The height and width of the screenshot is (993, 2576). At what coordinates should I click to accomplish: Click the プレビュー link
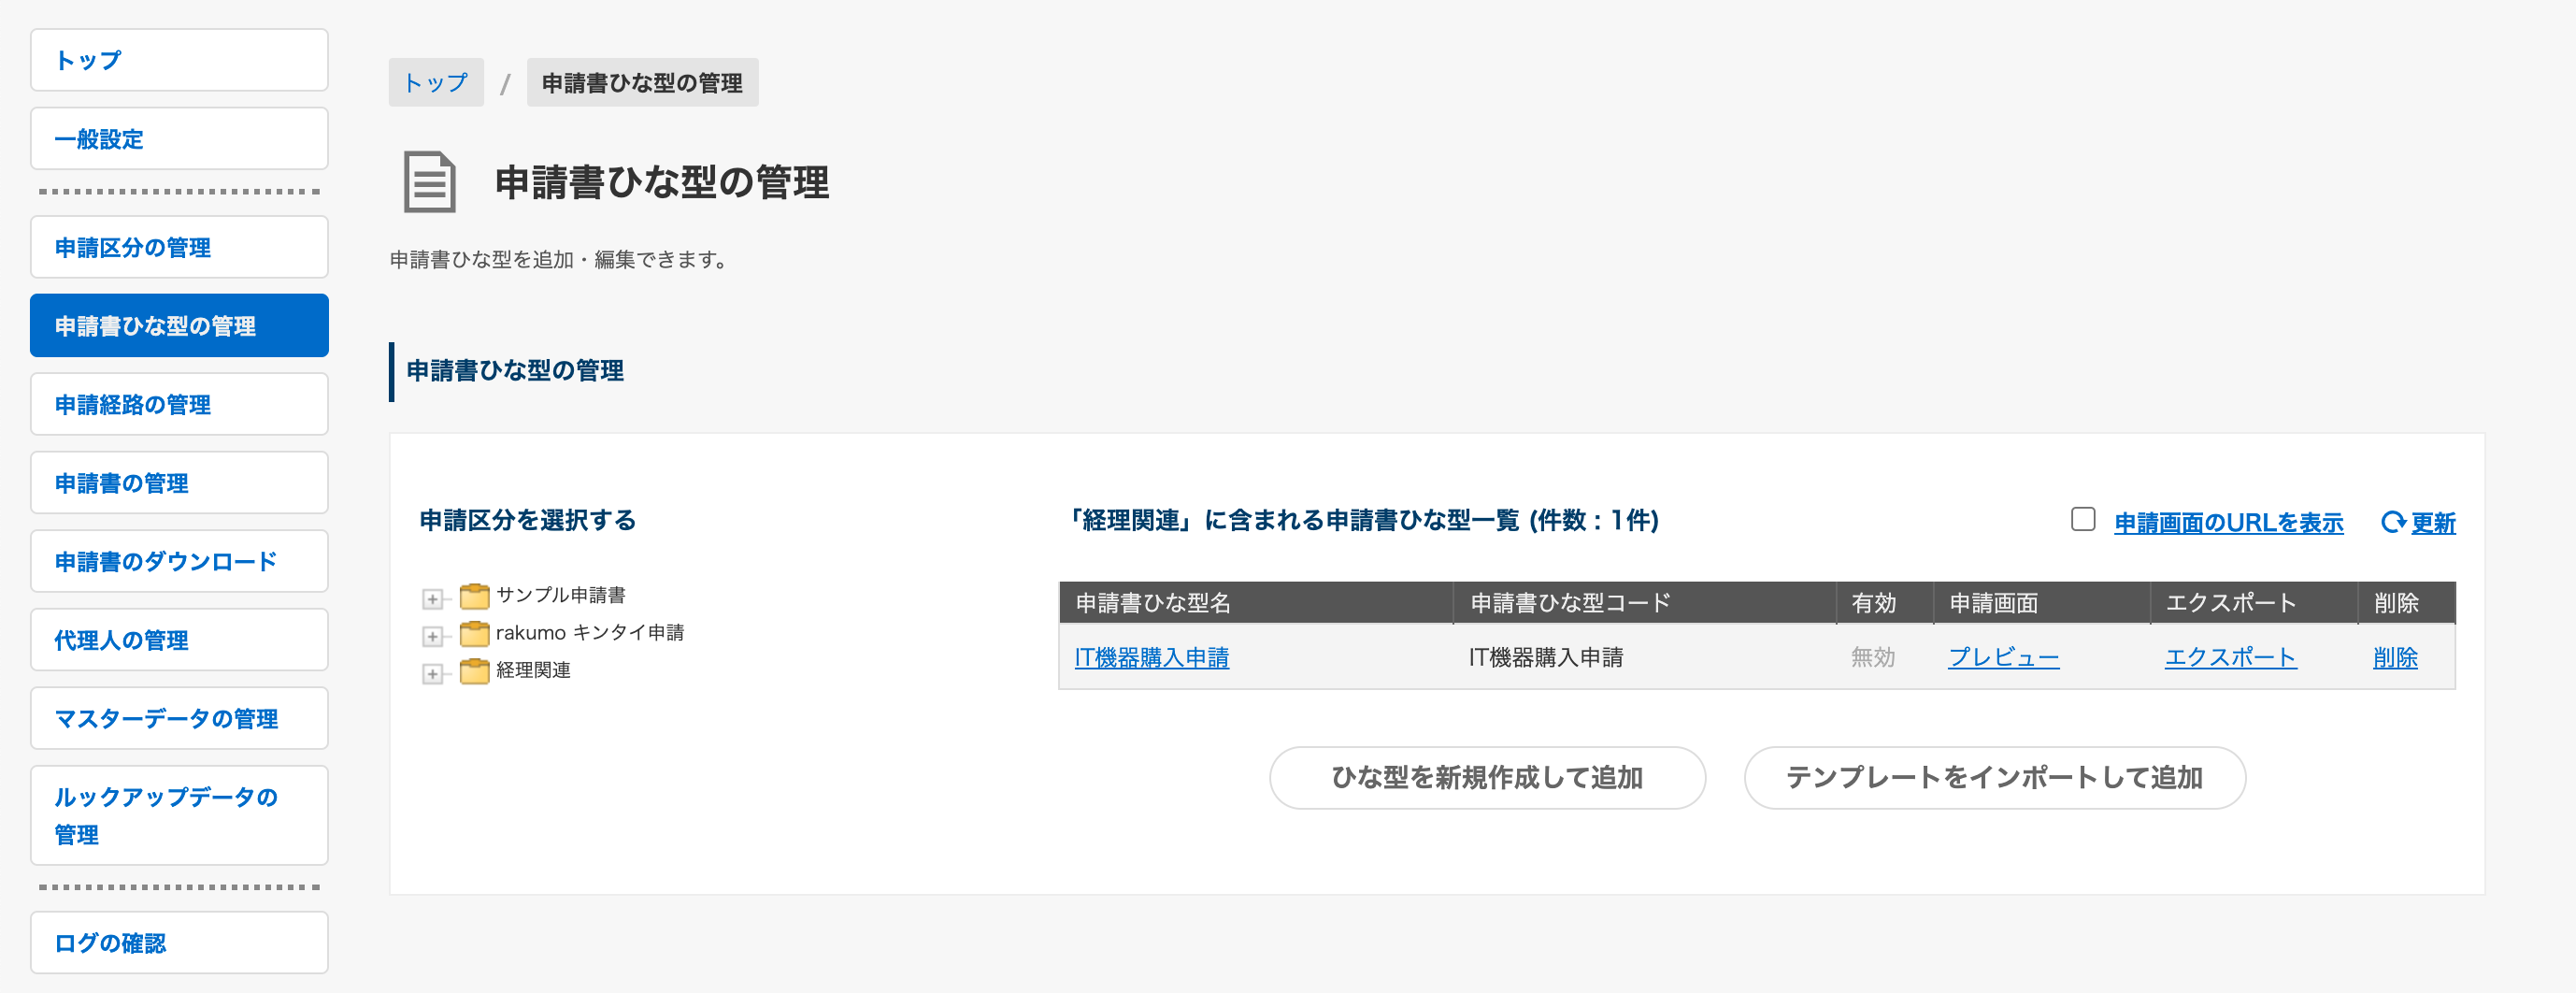tap(2003, 657)
